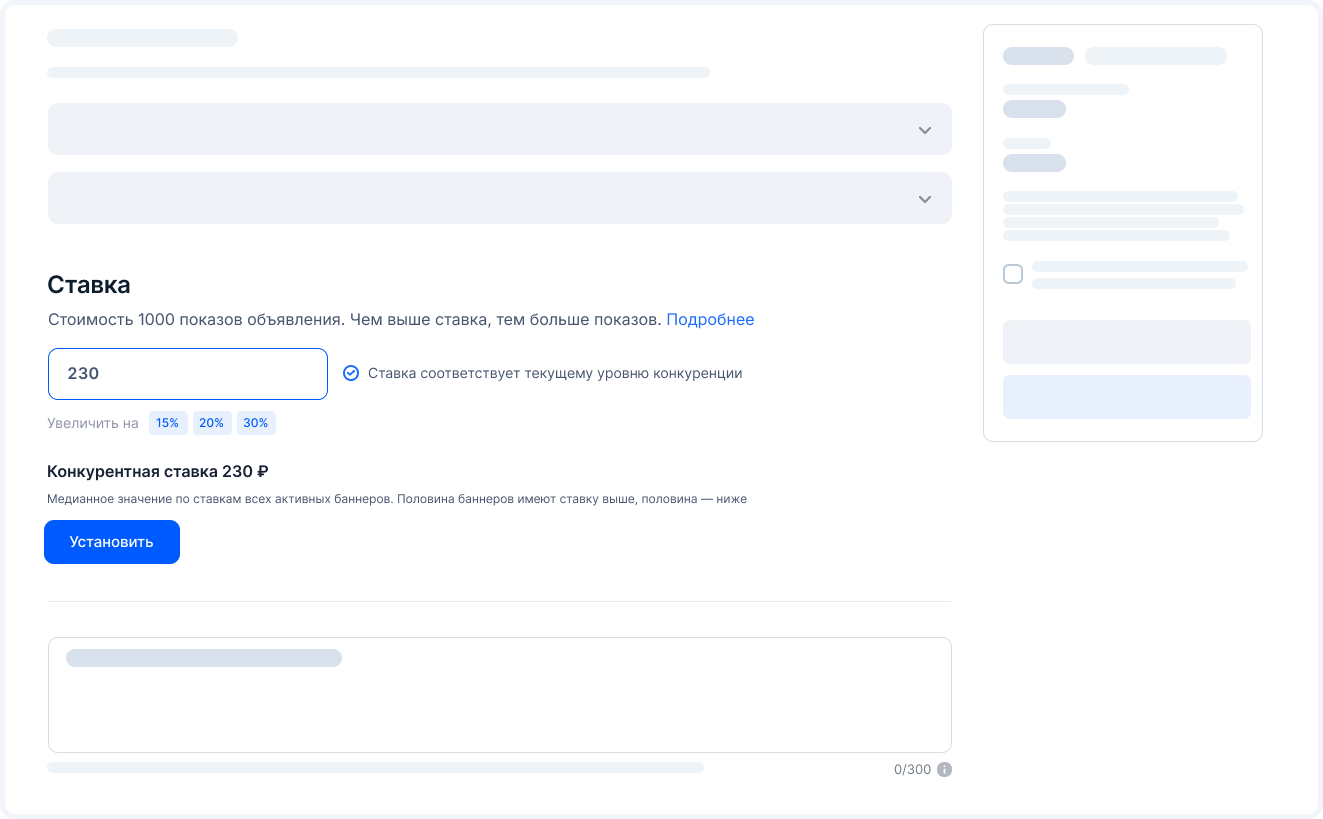Open the info icon next to 0/300 counter
This screenshot has width=1323, height=819.
[945, 769]
